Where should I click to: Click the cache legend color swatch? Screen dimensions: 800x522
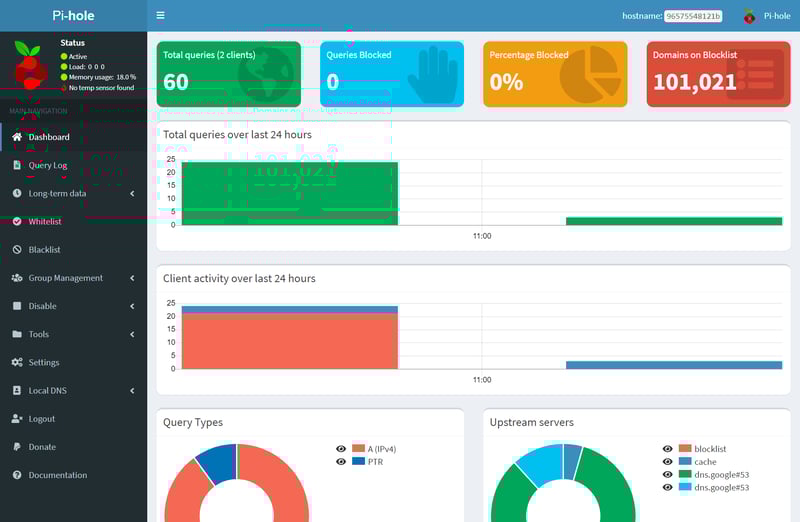(685, 461)
